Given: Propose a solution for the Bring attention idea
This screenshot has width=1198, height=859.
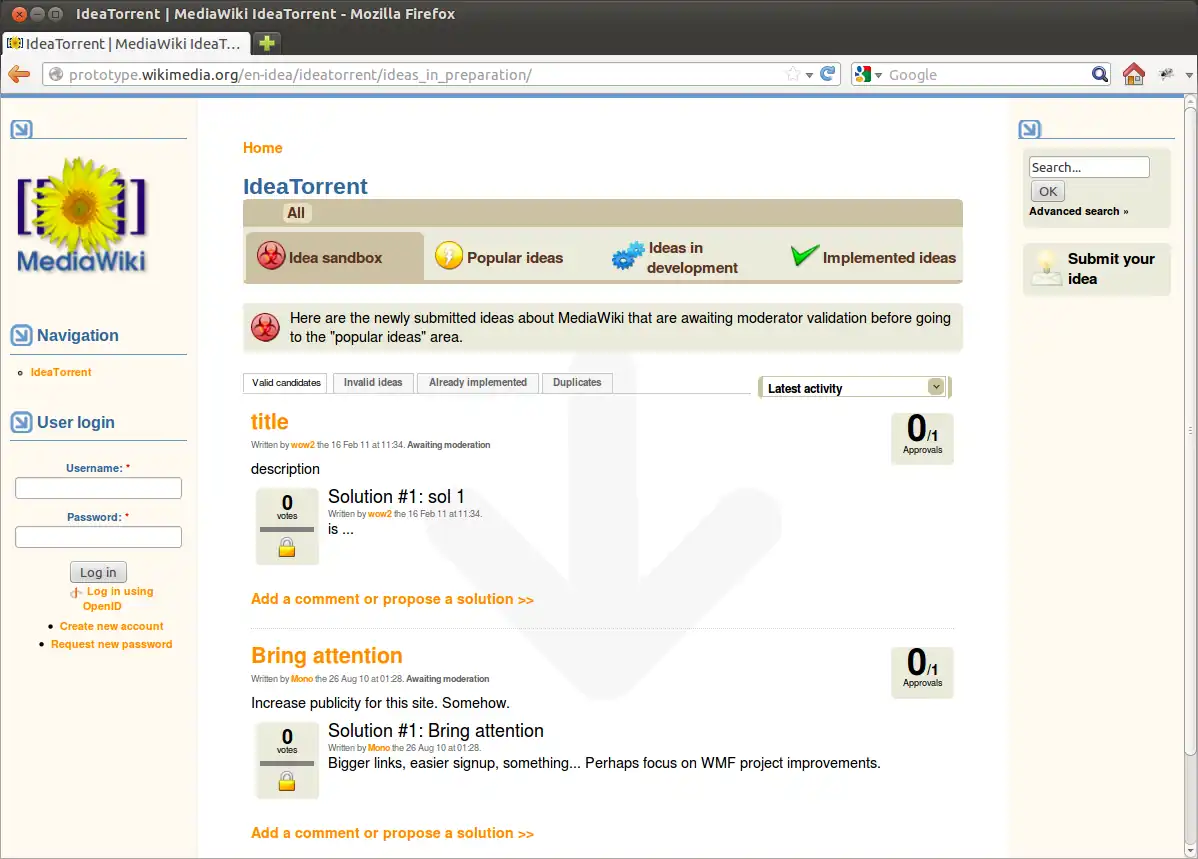Looking at the screenshot, I should point(392,832).
